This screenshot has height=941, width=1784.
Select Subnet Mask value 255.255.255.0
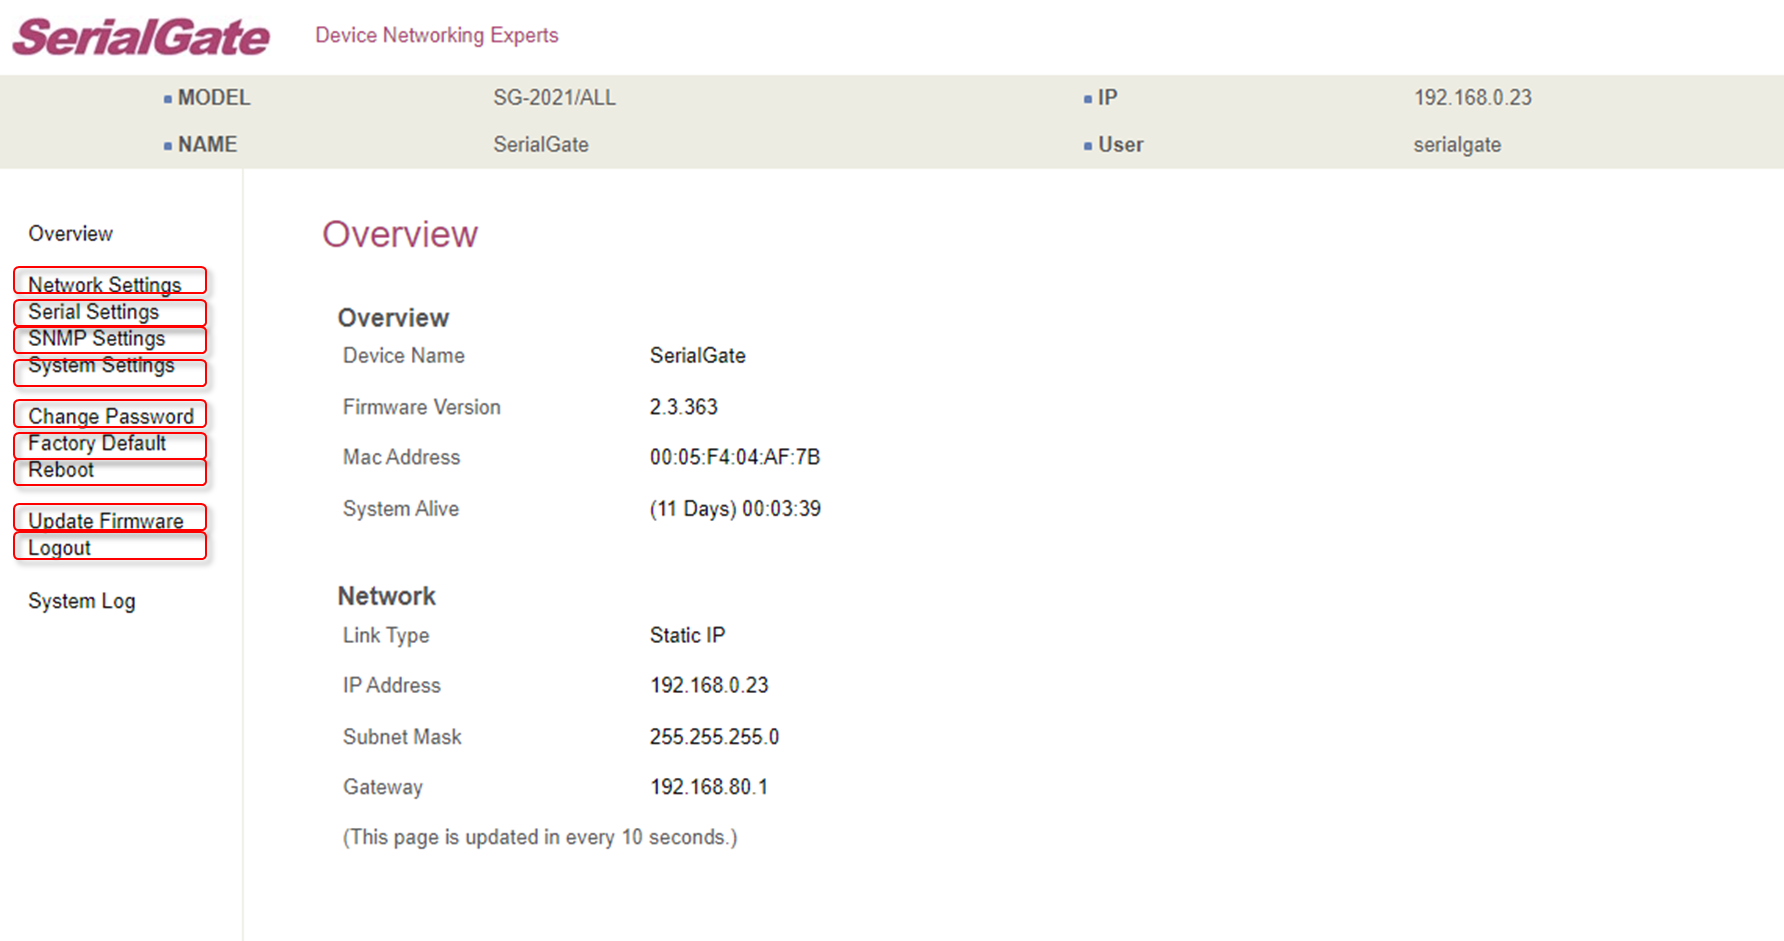(x=714, y=737)
